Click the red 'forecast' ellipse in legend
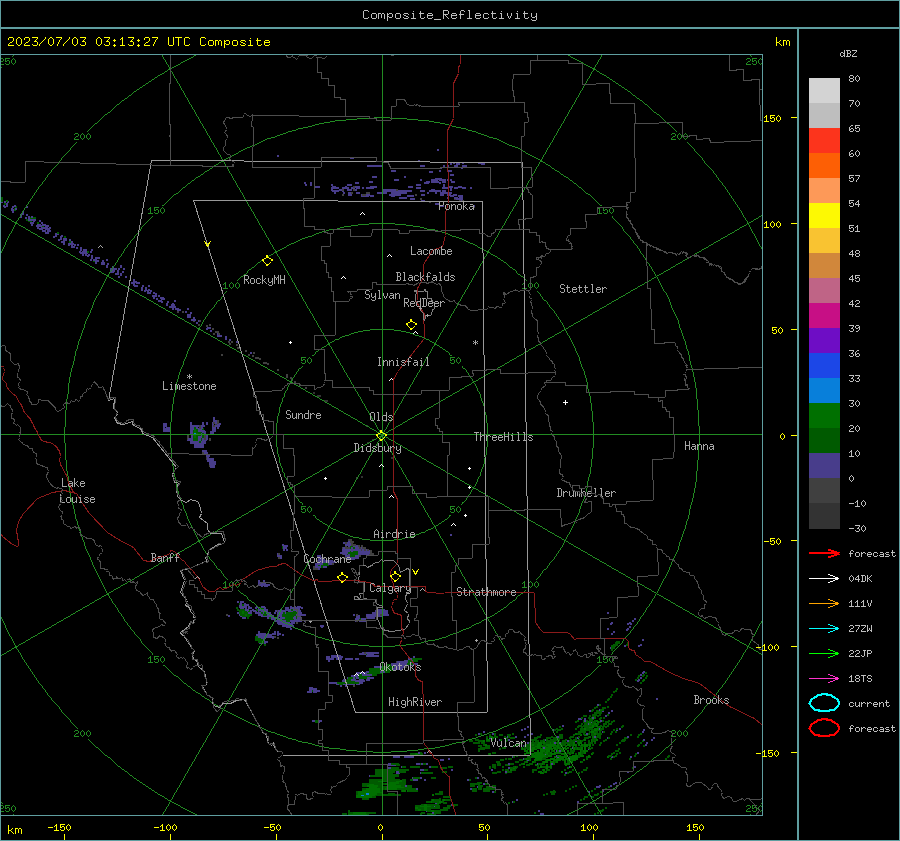The height and width of the screenshot is (841, 900). click(x=824, y=728)
